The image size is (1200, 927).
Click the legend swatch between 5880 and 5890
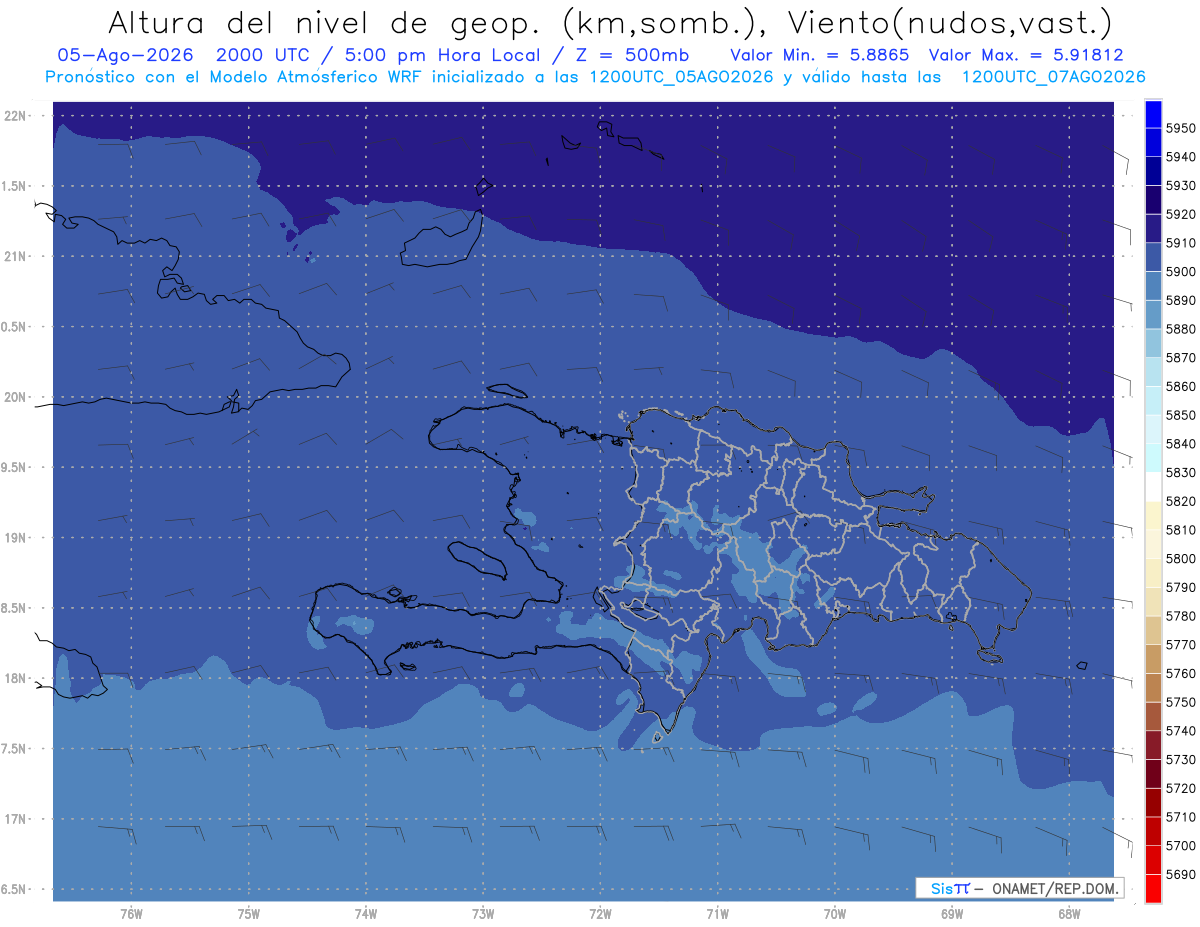(x=1153, y=315)
